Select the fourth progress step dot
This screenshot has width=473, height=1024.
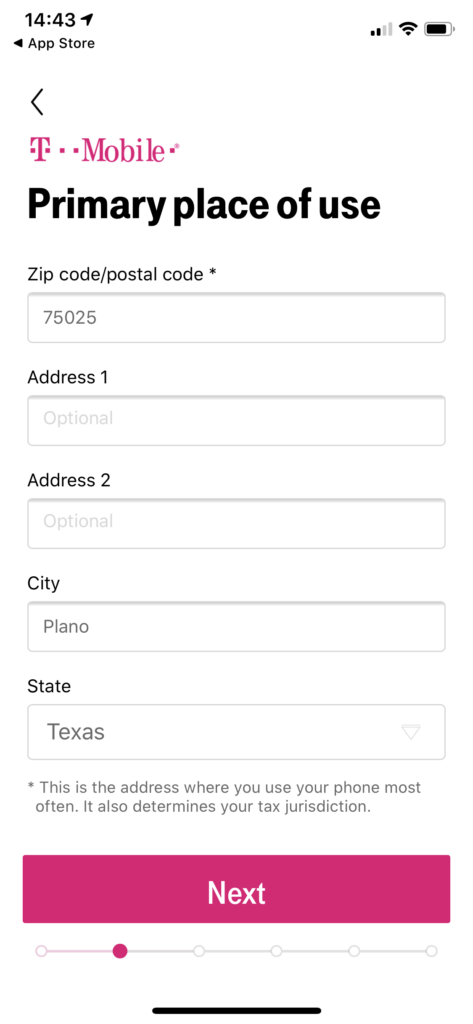pos(276,951)
